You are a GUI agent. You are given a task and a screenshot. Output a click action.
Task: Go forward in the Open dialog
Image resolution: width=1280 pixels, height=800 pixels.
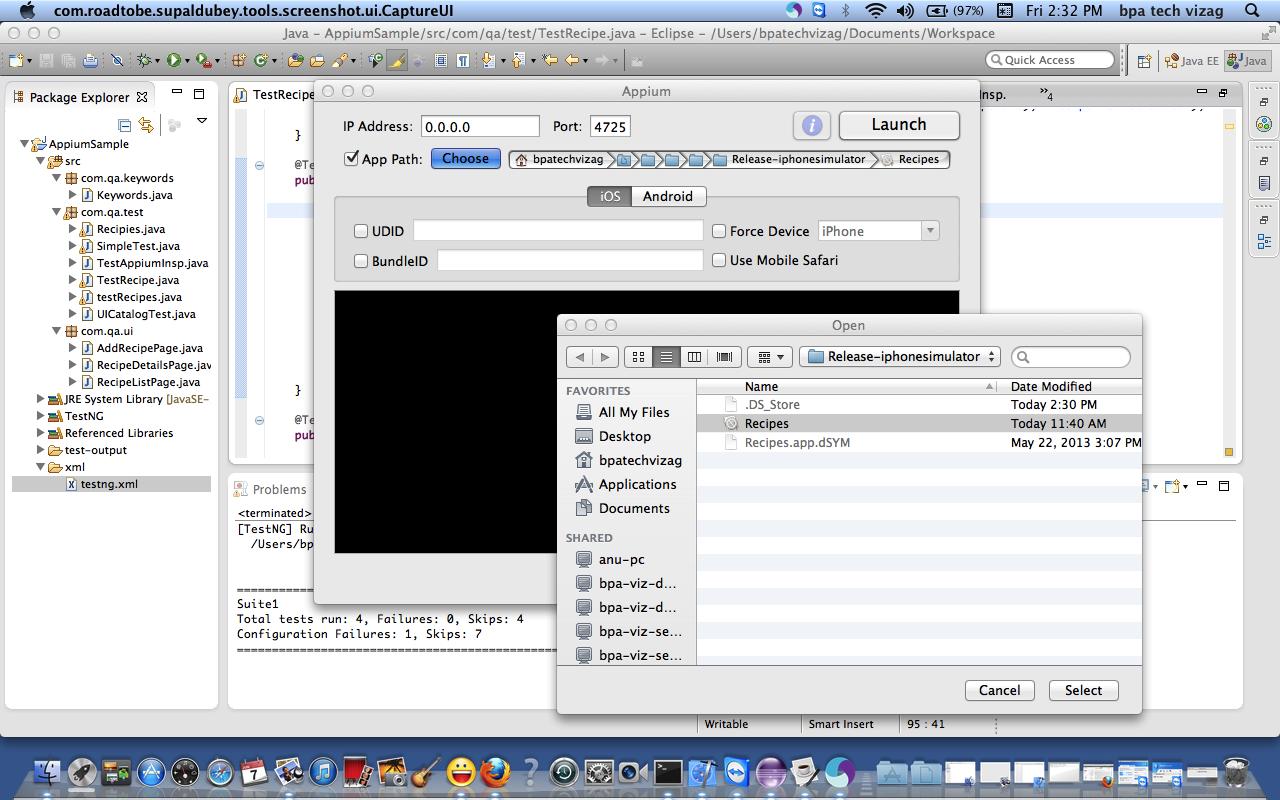(605, 356)
